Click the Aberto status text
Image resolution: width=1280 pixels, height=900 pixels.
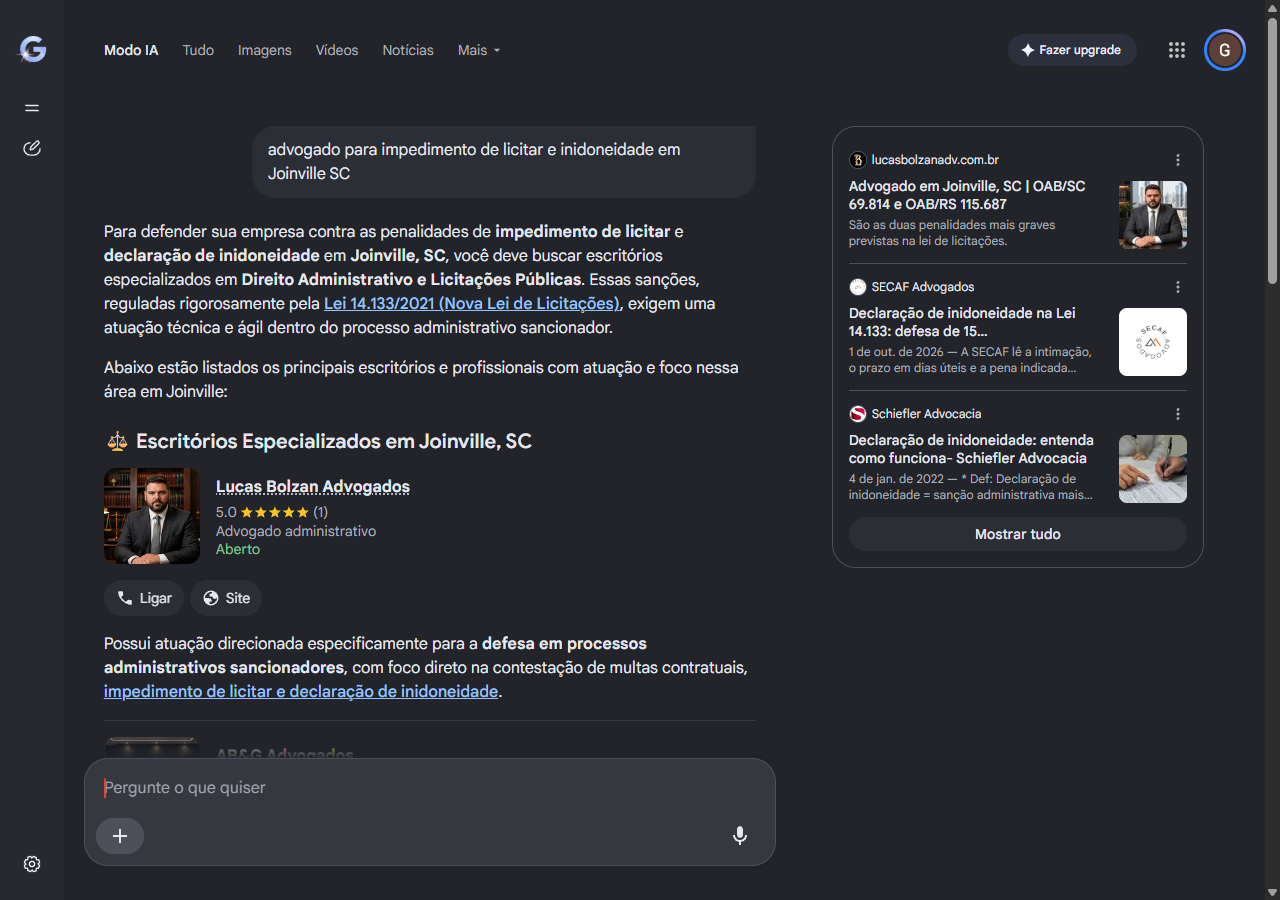(238, 549)
